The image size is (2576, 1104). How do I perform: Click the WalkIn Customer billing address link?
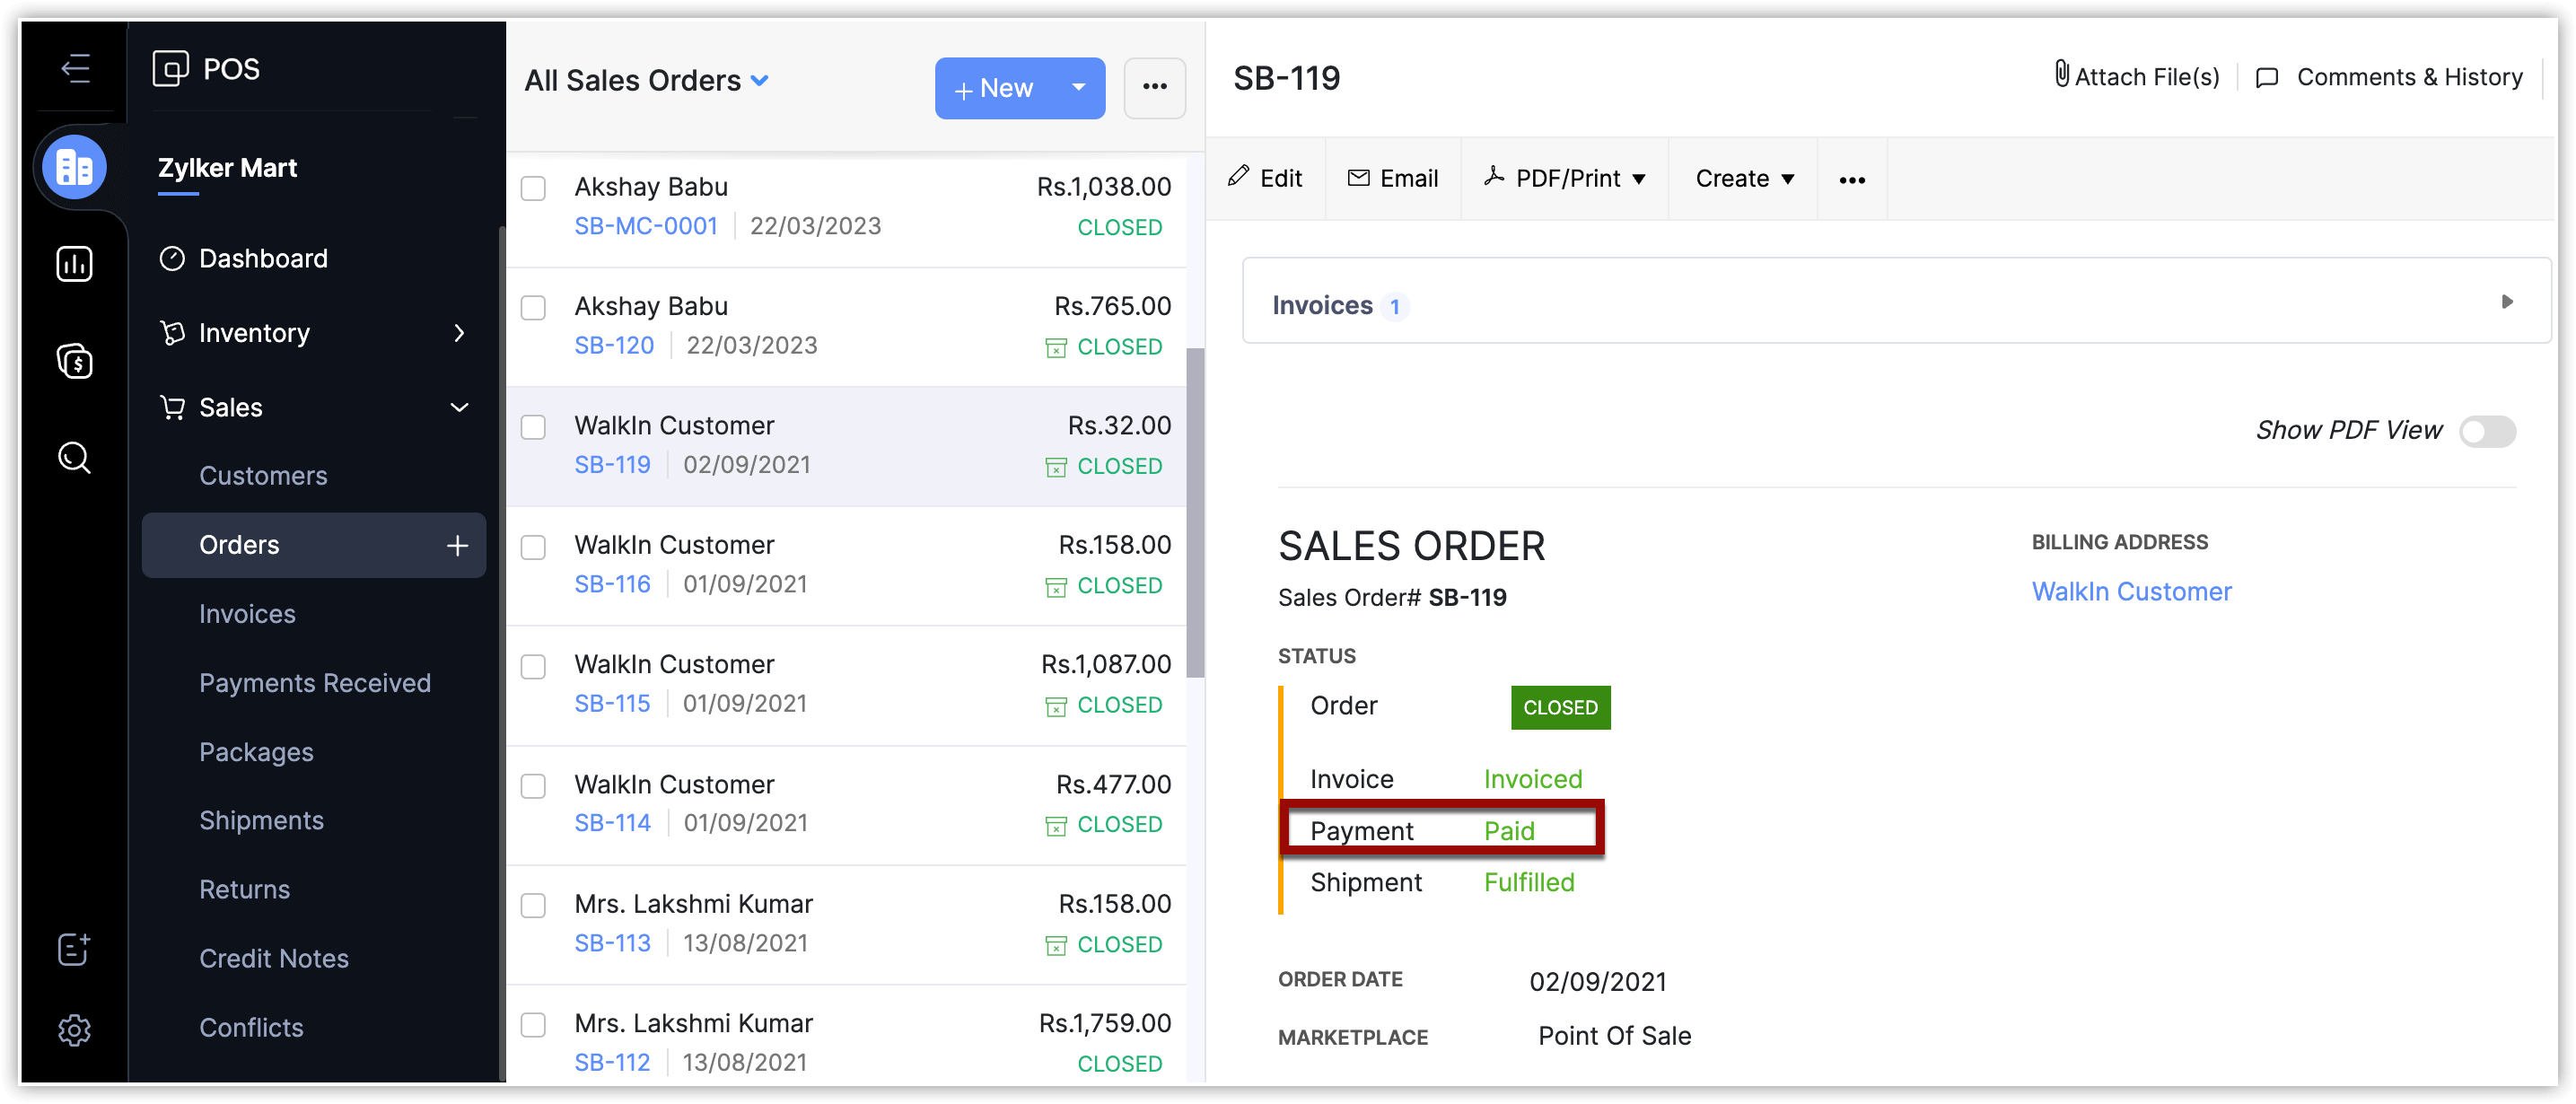pyautogui.click(x=2130, y=591)
